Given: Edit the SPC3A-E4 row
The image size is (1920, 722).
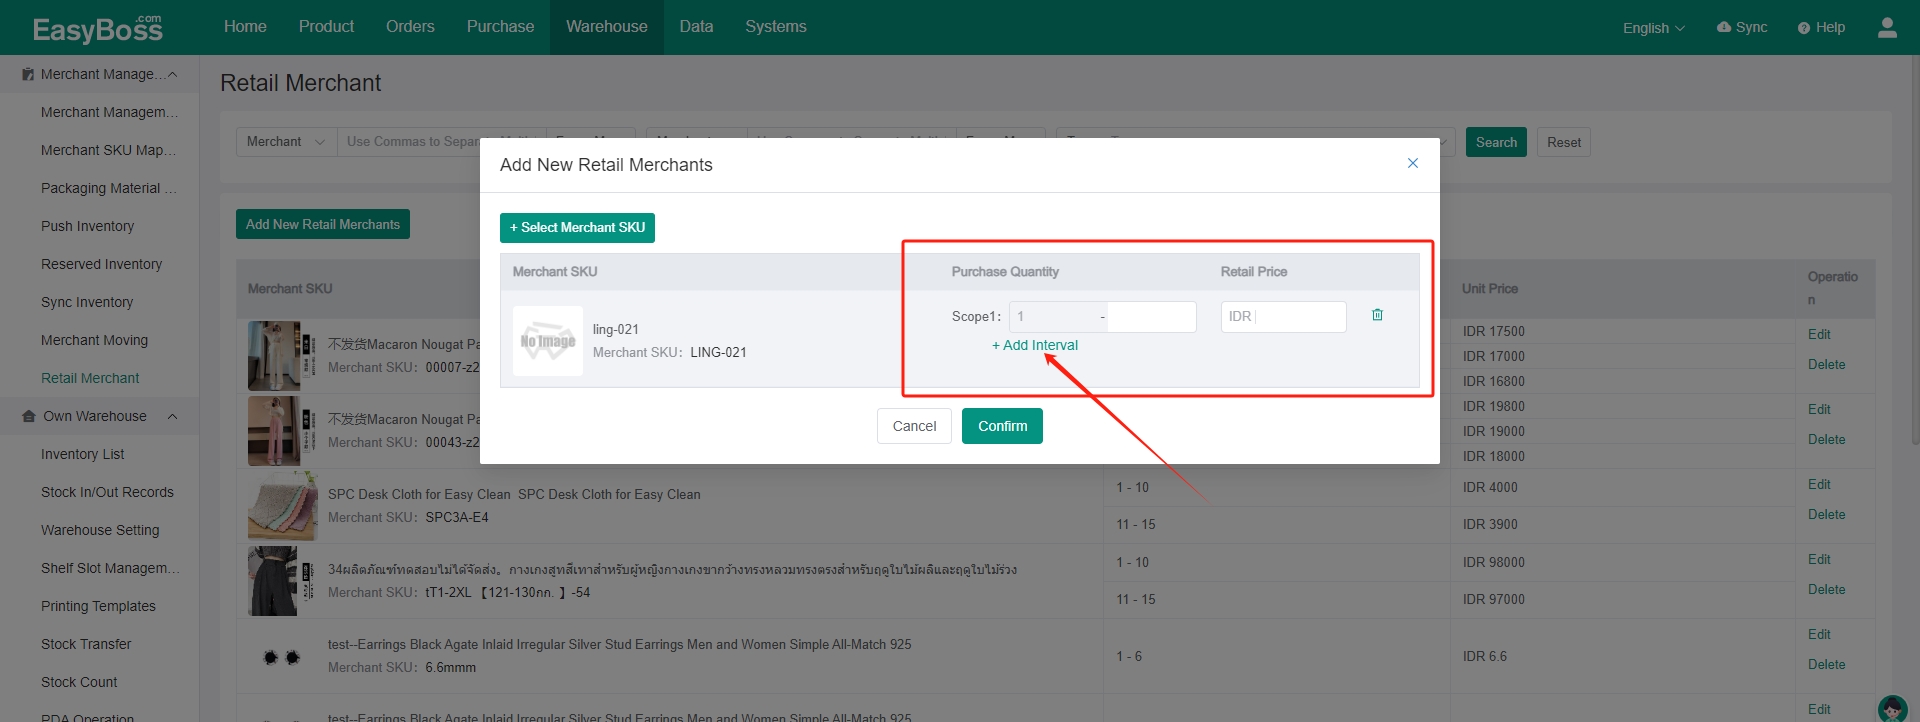Looking at the screenshot, I should [x=1819, y=484].
